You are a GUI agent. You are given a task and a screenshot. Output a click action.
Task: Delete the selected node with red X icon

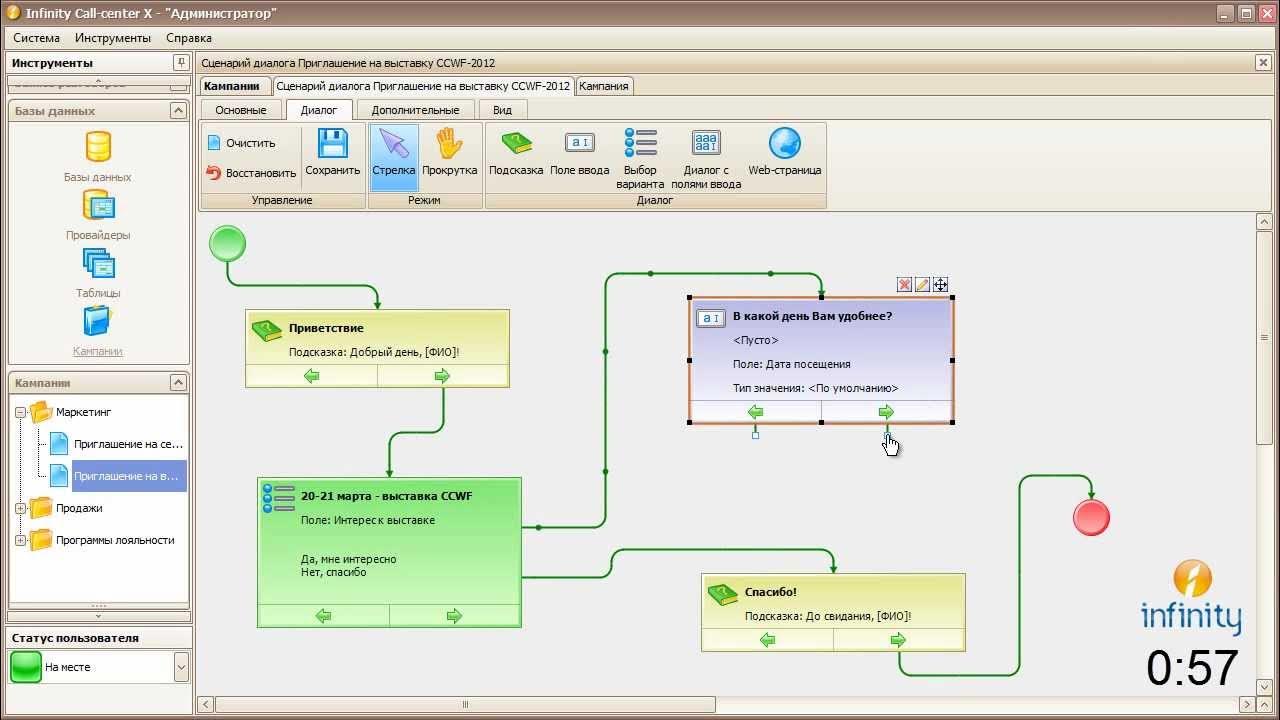click(x=904, y=285)
